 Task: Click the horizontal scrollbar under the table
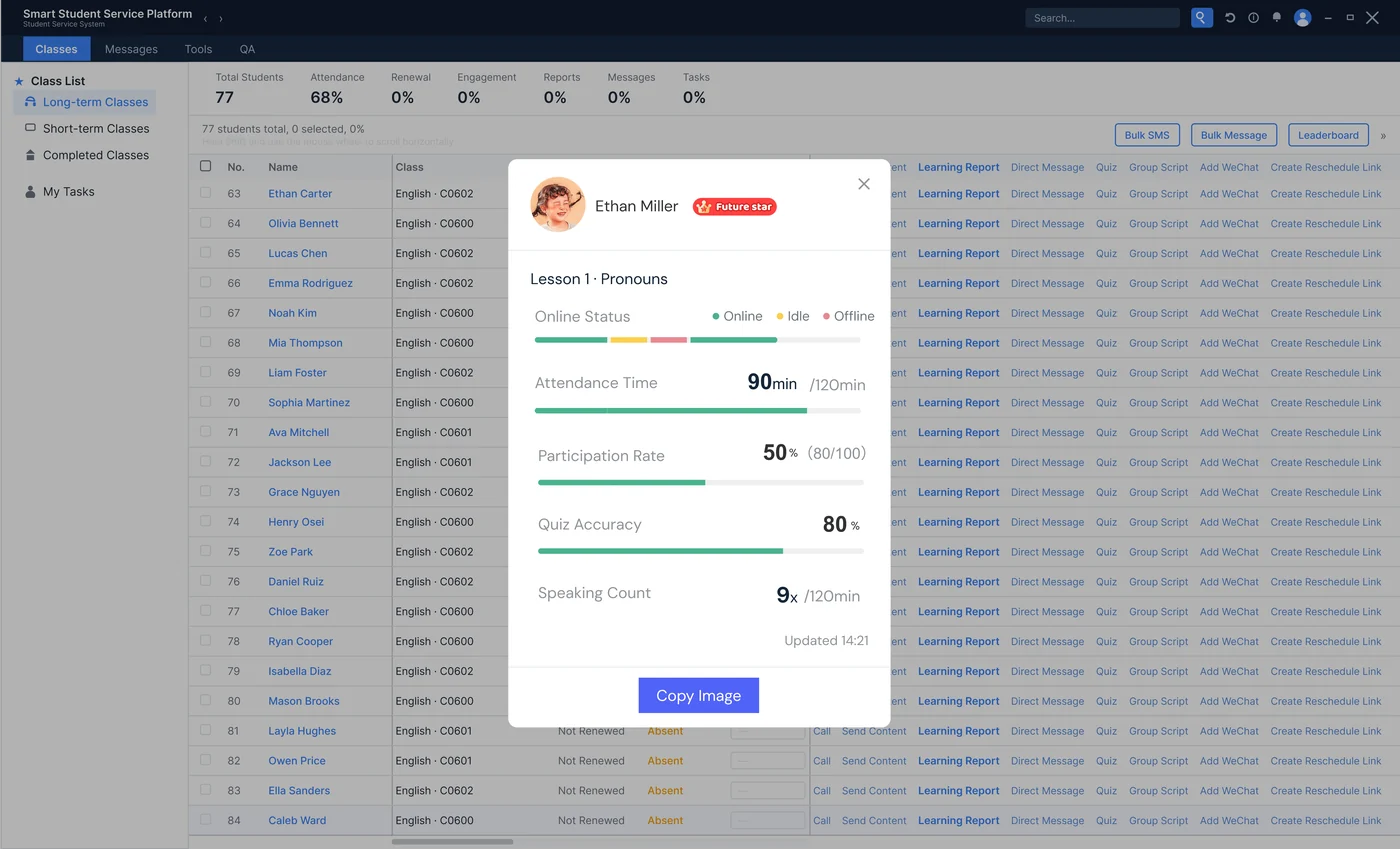(x=452, y=842)
